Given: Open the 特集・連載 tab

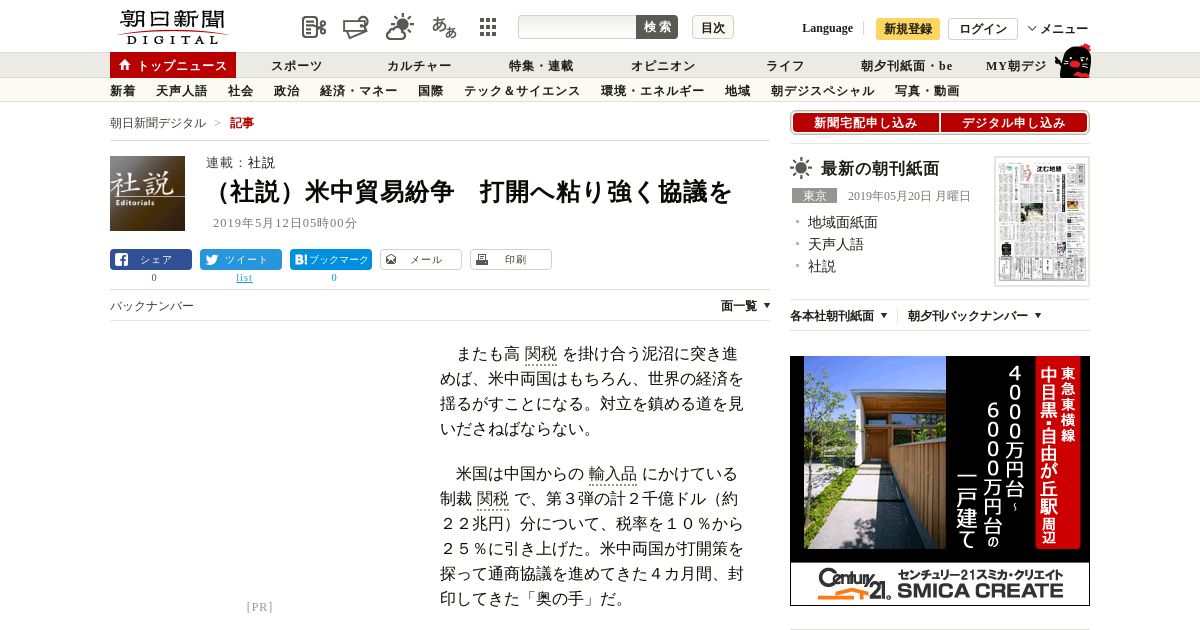Looking at the screenshot, I should (x=541, y=66).
